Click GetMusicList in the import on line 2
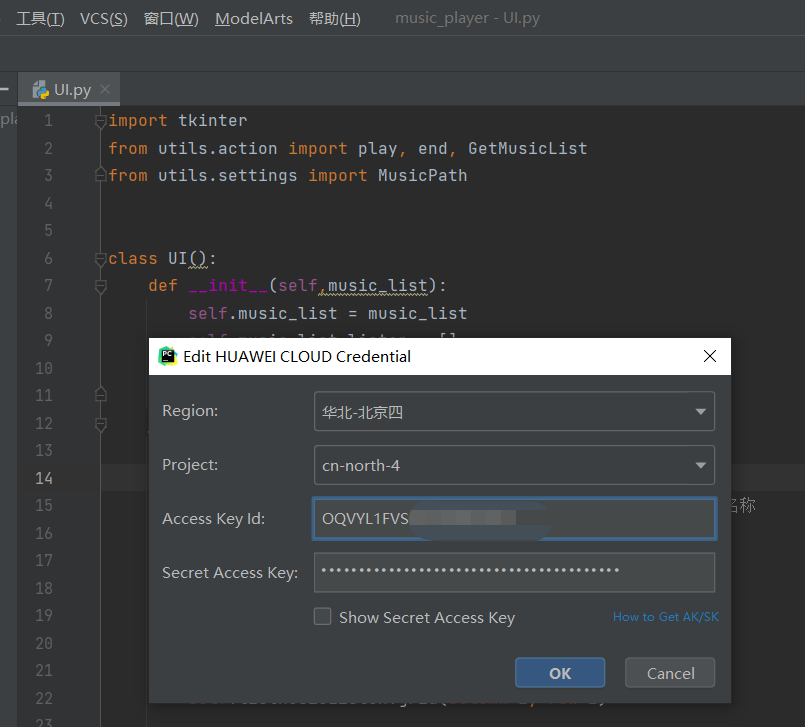Viewport: 805px width, 727px height. click(x=527, y=148)
